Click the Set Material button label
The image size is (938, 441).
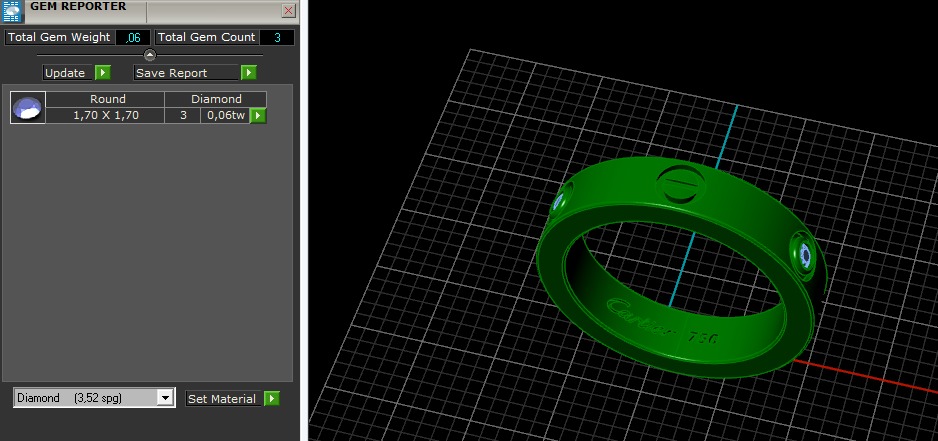[224, 399]
